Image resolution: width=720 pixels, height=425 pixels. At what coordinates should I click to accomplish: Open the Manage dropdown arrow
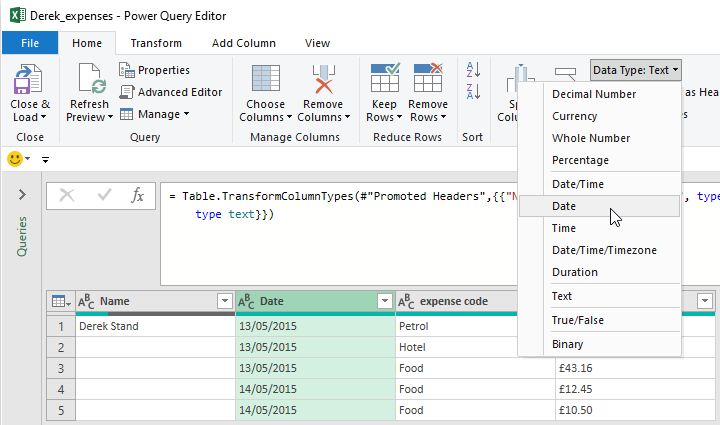[186, 113]
